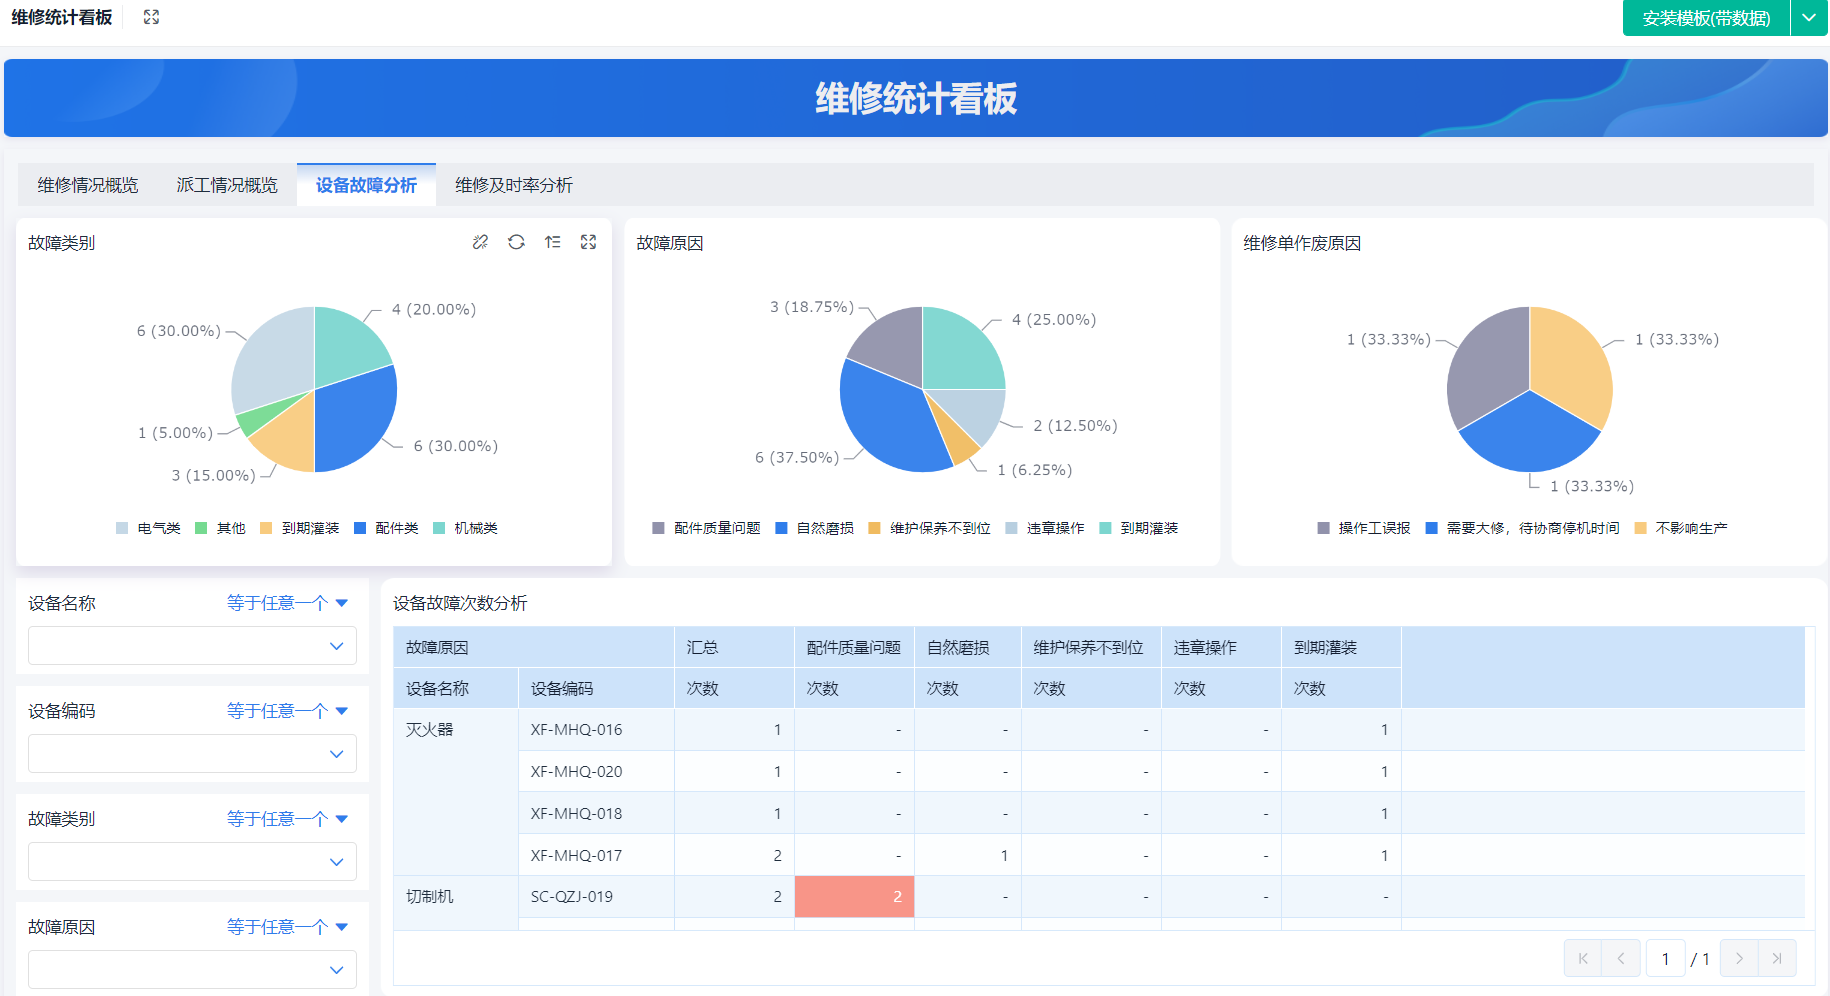The width and height of the screenshot is (1830, 996).
Task: Click the link/unlink icon in 故障类别 chart
Action: (x=480, y=242)
